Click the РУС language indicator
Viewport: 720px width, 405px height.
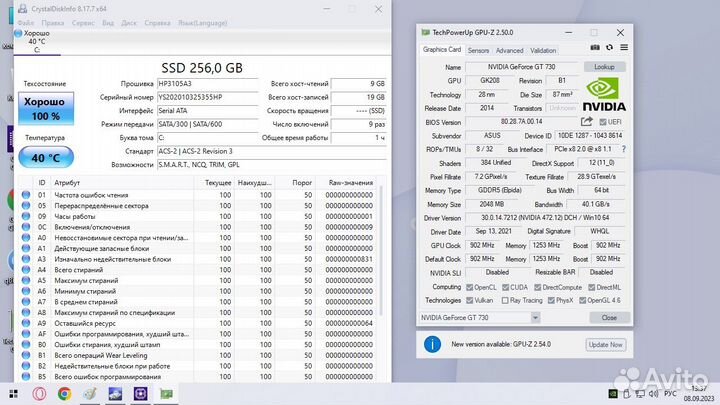[x=670, y=394]
